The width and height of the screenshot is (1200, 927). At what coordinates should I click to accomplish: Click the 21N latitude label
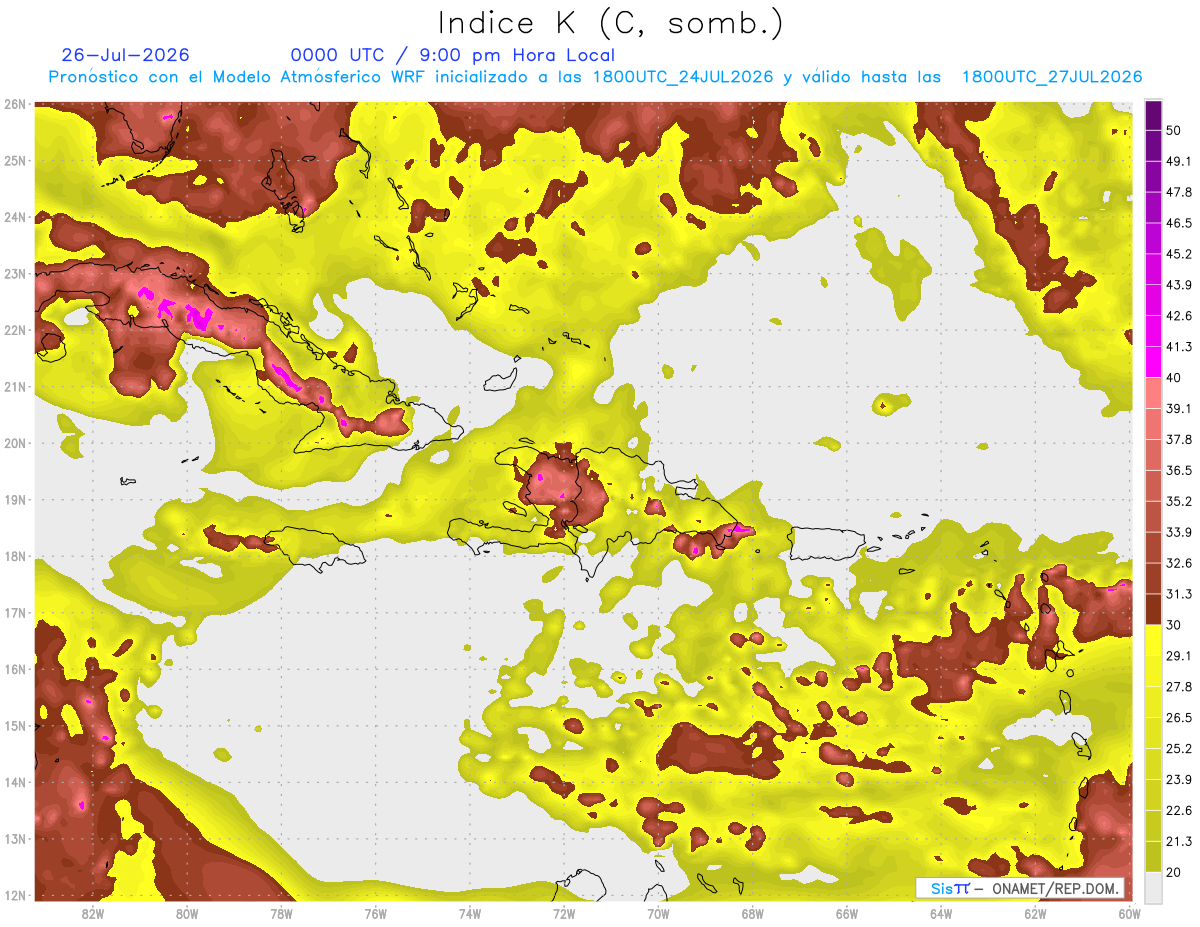click(15, 387)
